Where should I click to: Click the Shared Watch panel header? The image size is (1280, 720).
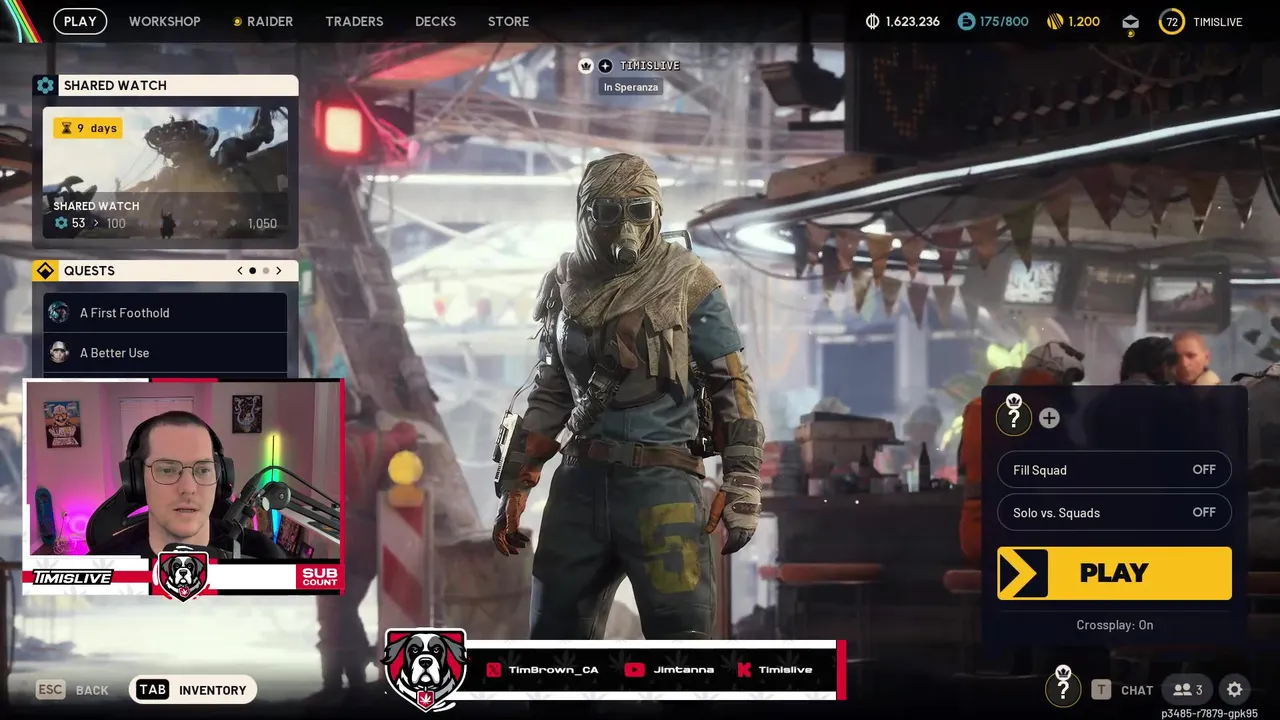click(x=165, y=85)
